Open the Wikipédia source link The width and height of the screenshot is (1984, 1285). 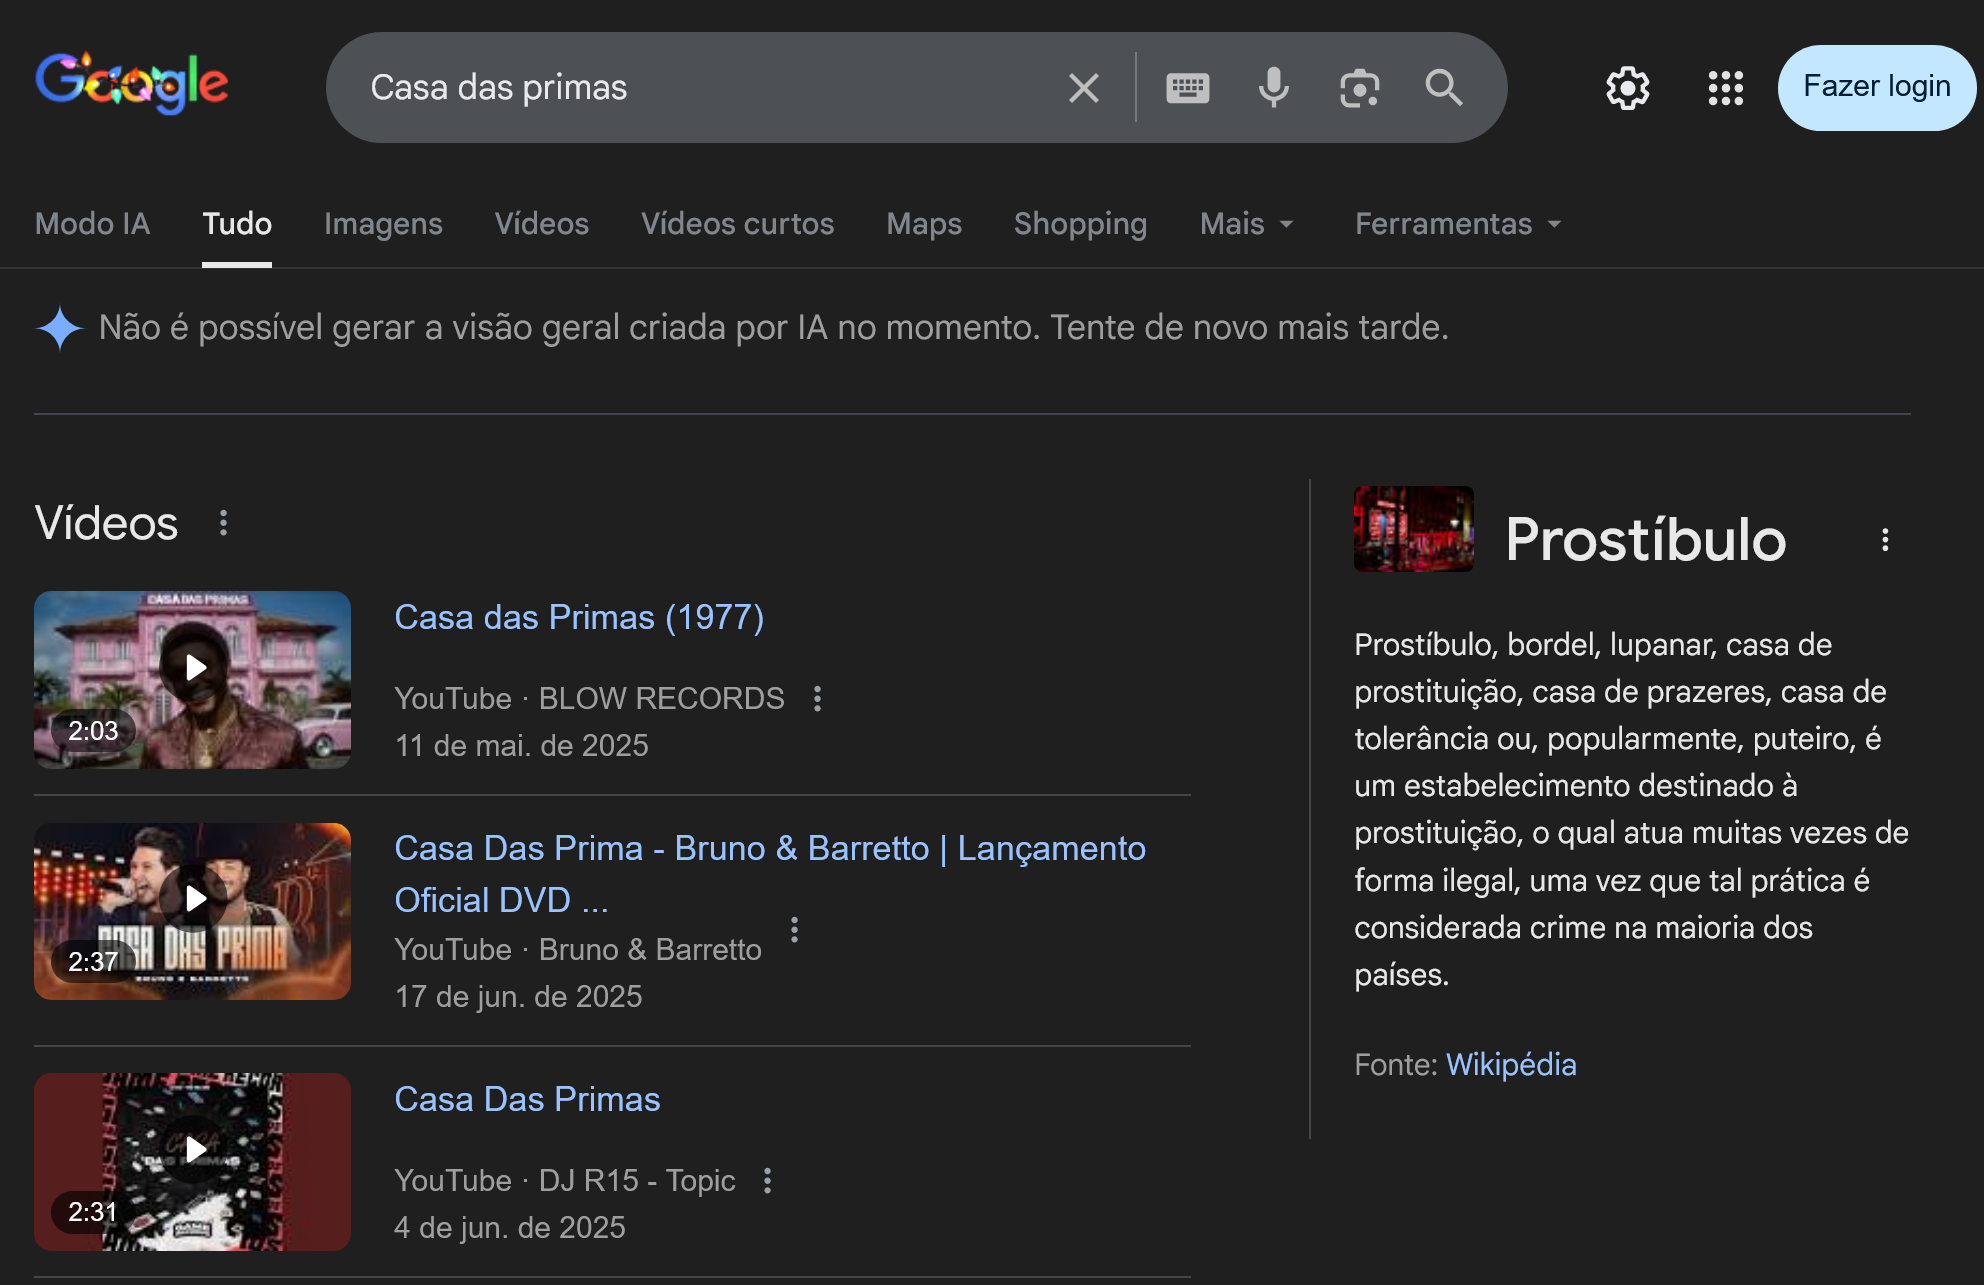tap(1511, 1064)
